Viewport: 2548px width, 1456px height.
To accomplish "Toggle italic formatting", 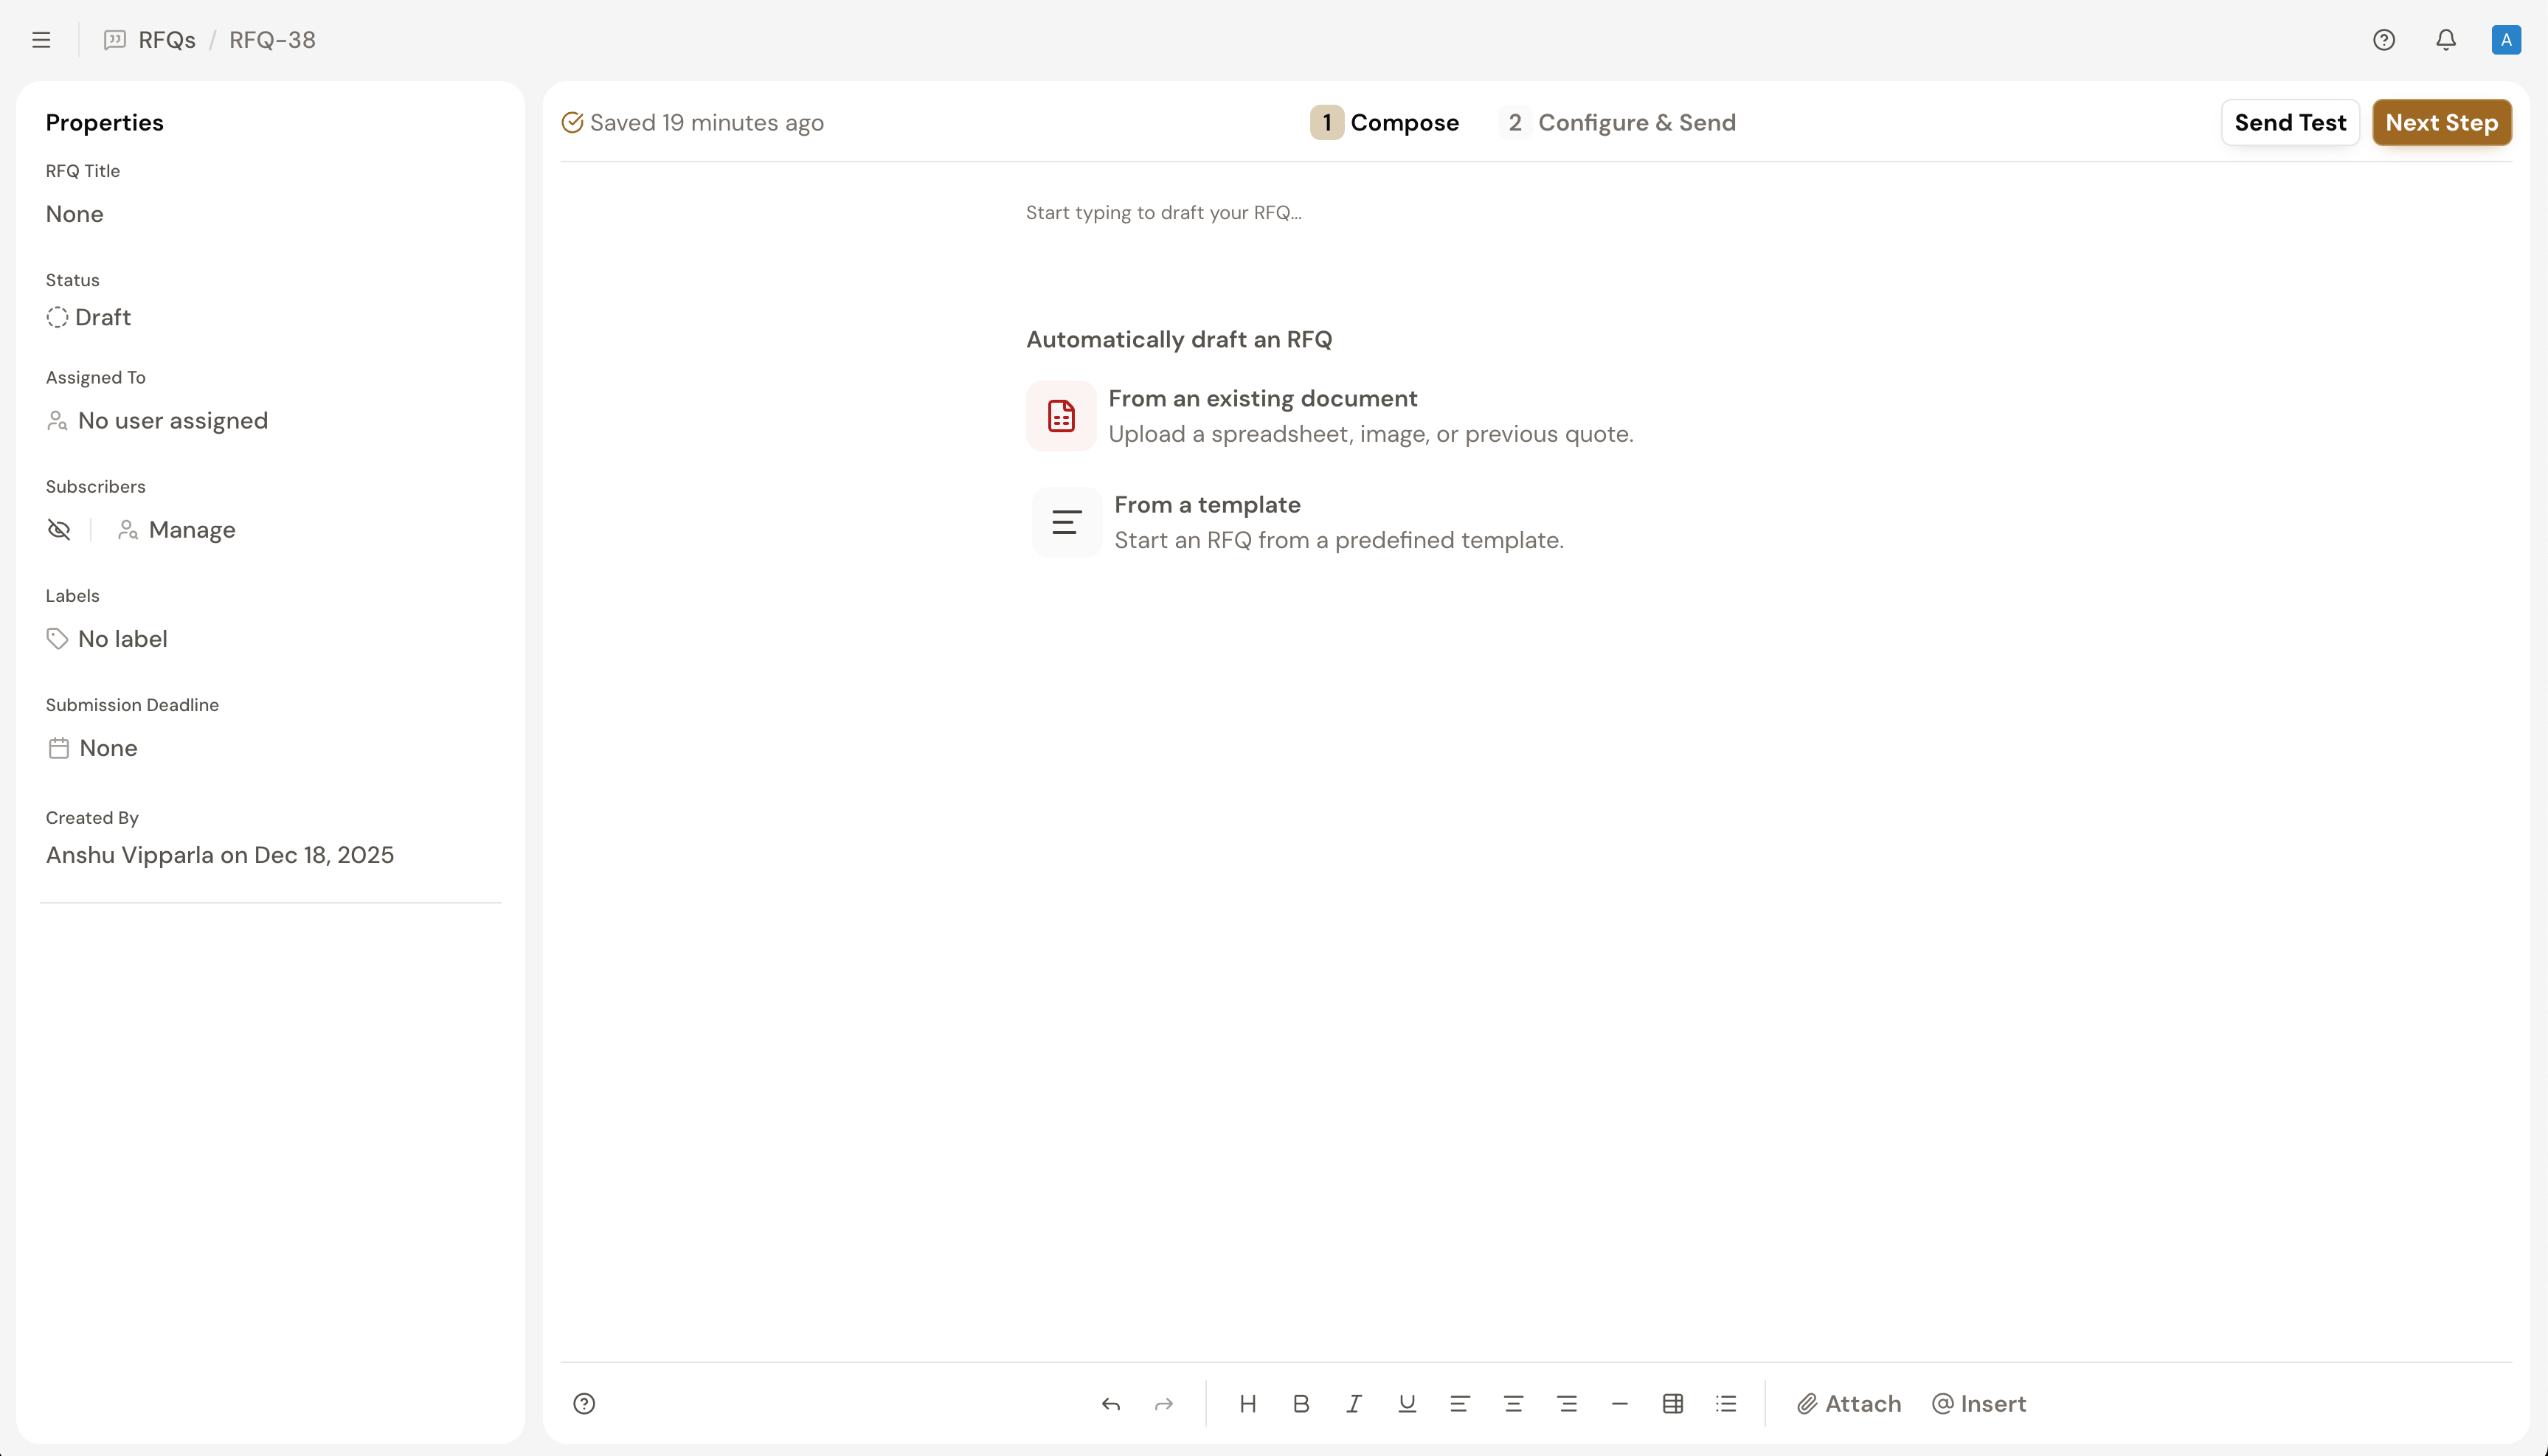I will pyautogui.click(x=1353, y=1404).
